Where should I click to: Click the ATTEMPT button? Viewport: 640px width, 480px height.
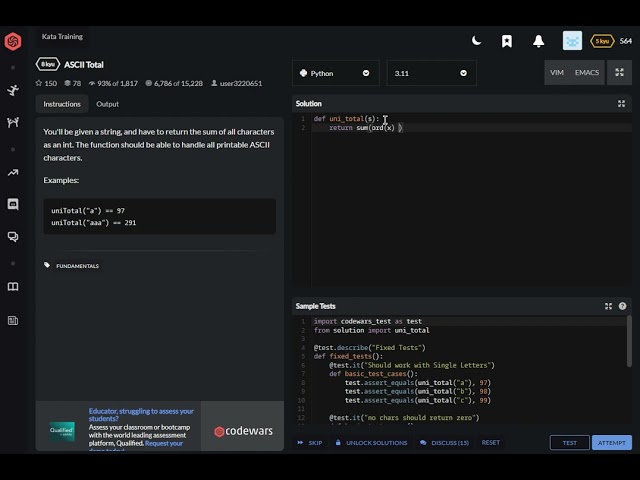click(x=611, y=442)
